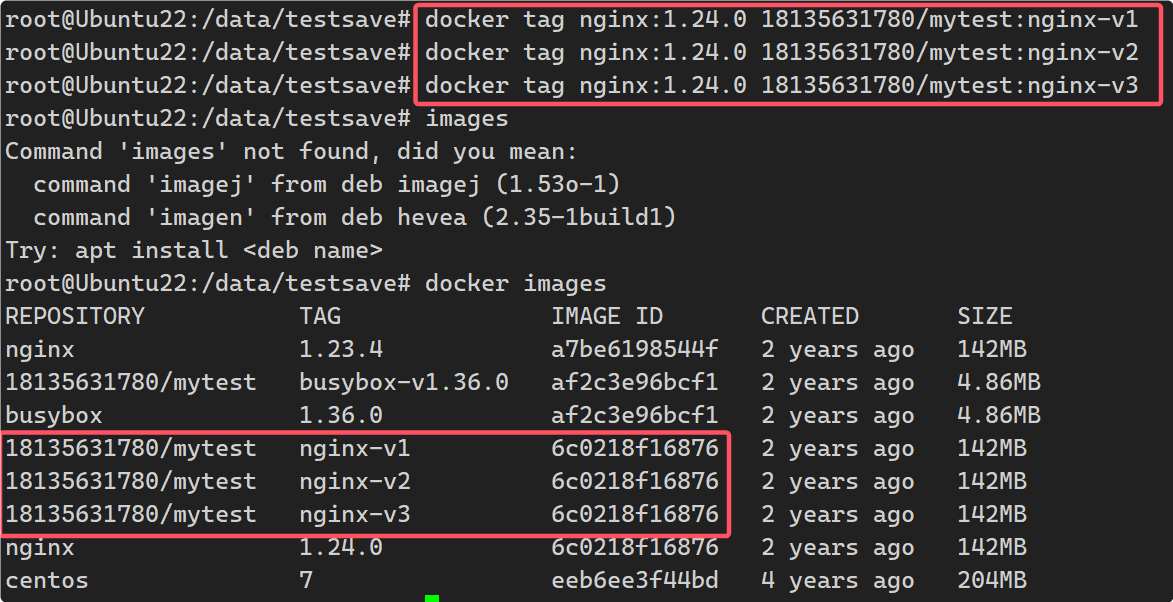Click the nginx-v1 tag in the images table

tap(355, 449)
